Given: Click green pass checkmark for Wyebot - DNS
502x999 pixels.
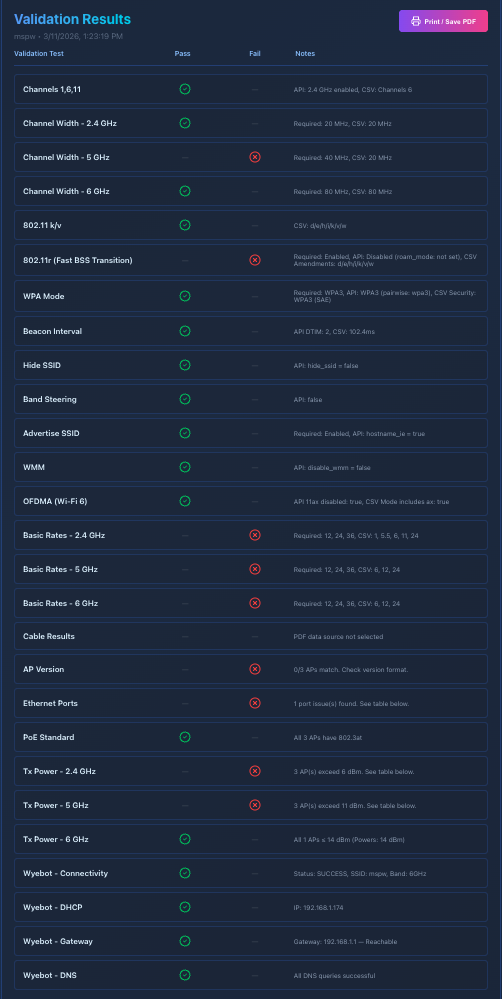Looking at the screenshot, I should pyautogui.click(x=185, y=975).
